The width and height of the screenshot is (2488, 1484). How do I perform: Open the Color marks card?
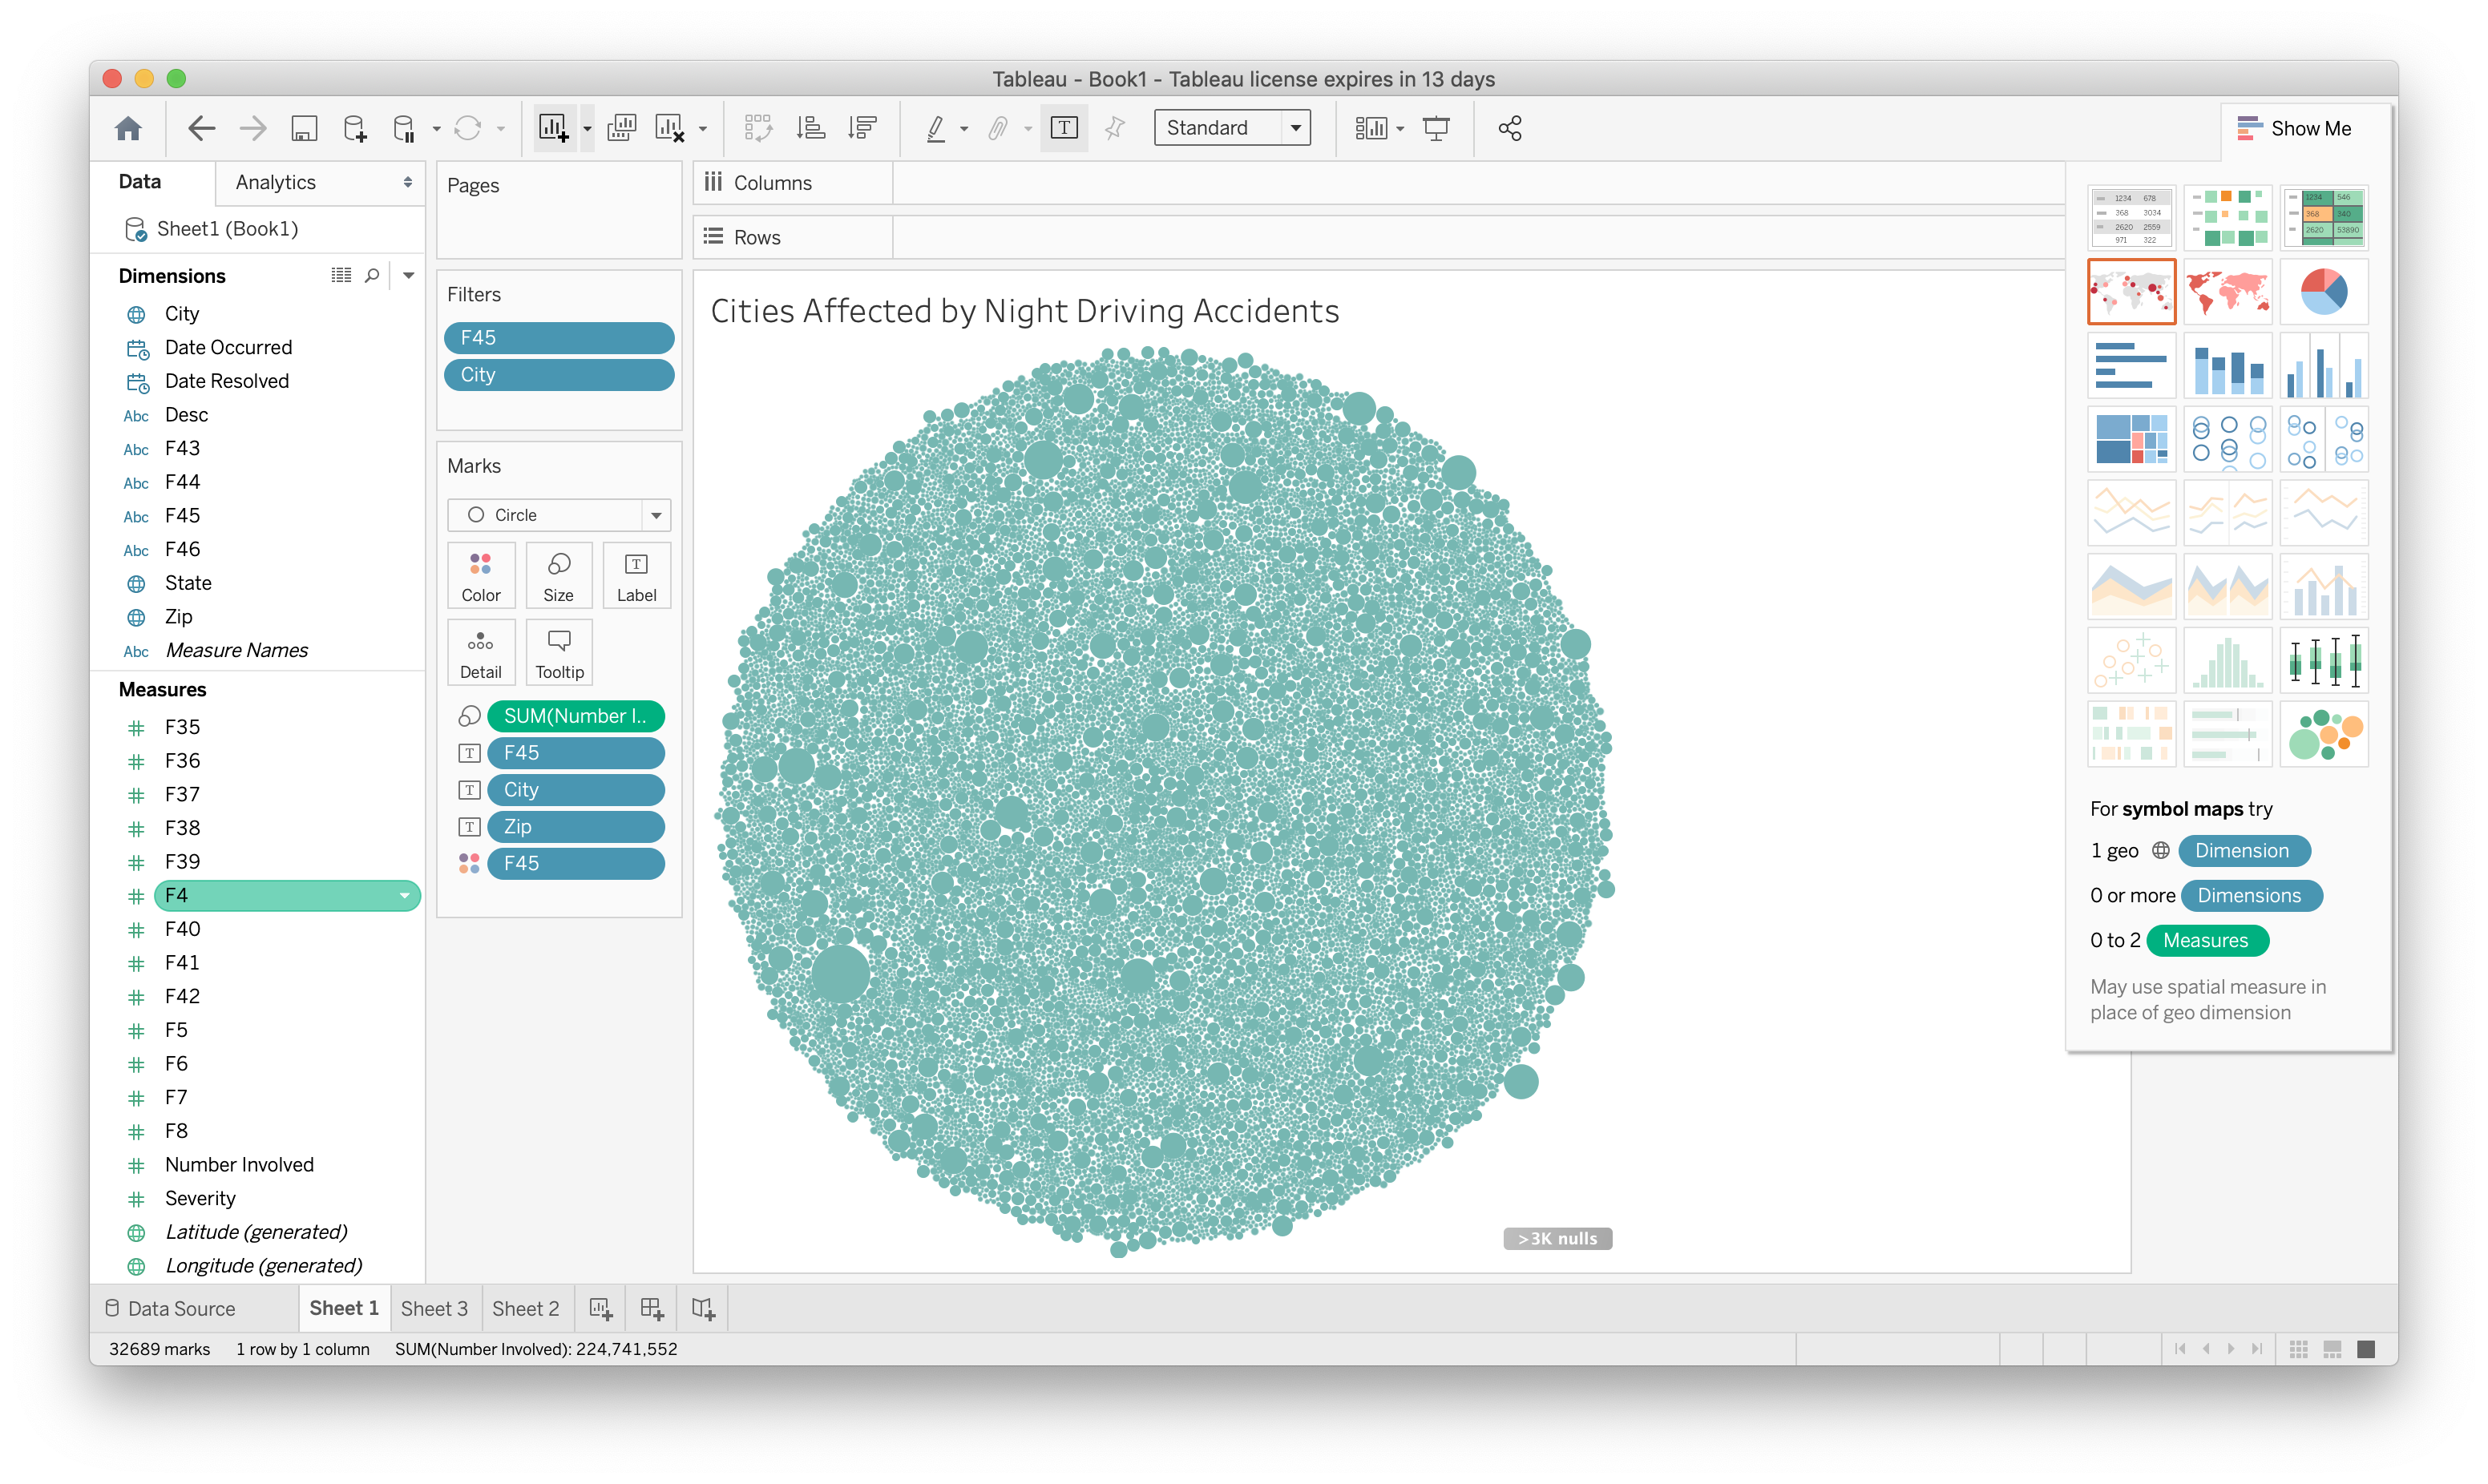[x=481, y=576]
